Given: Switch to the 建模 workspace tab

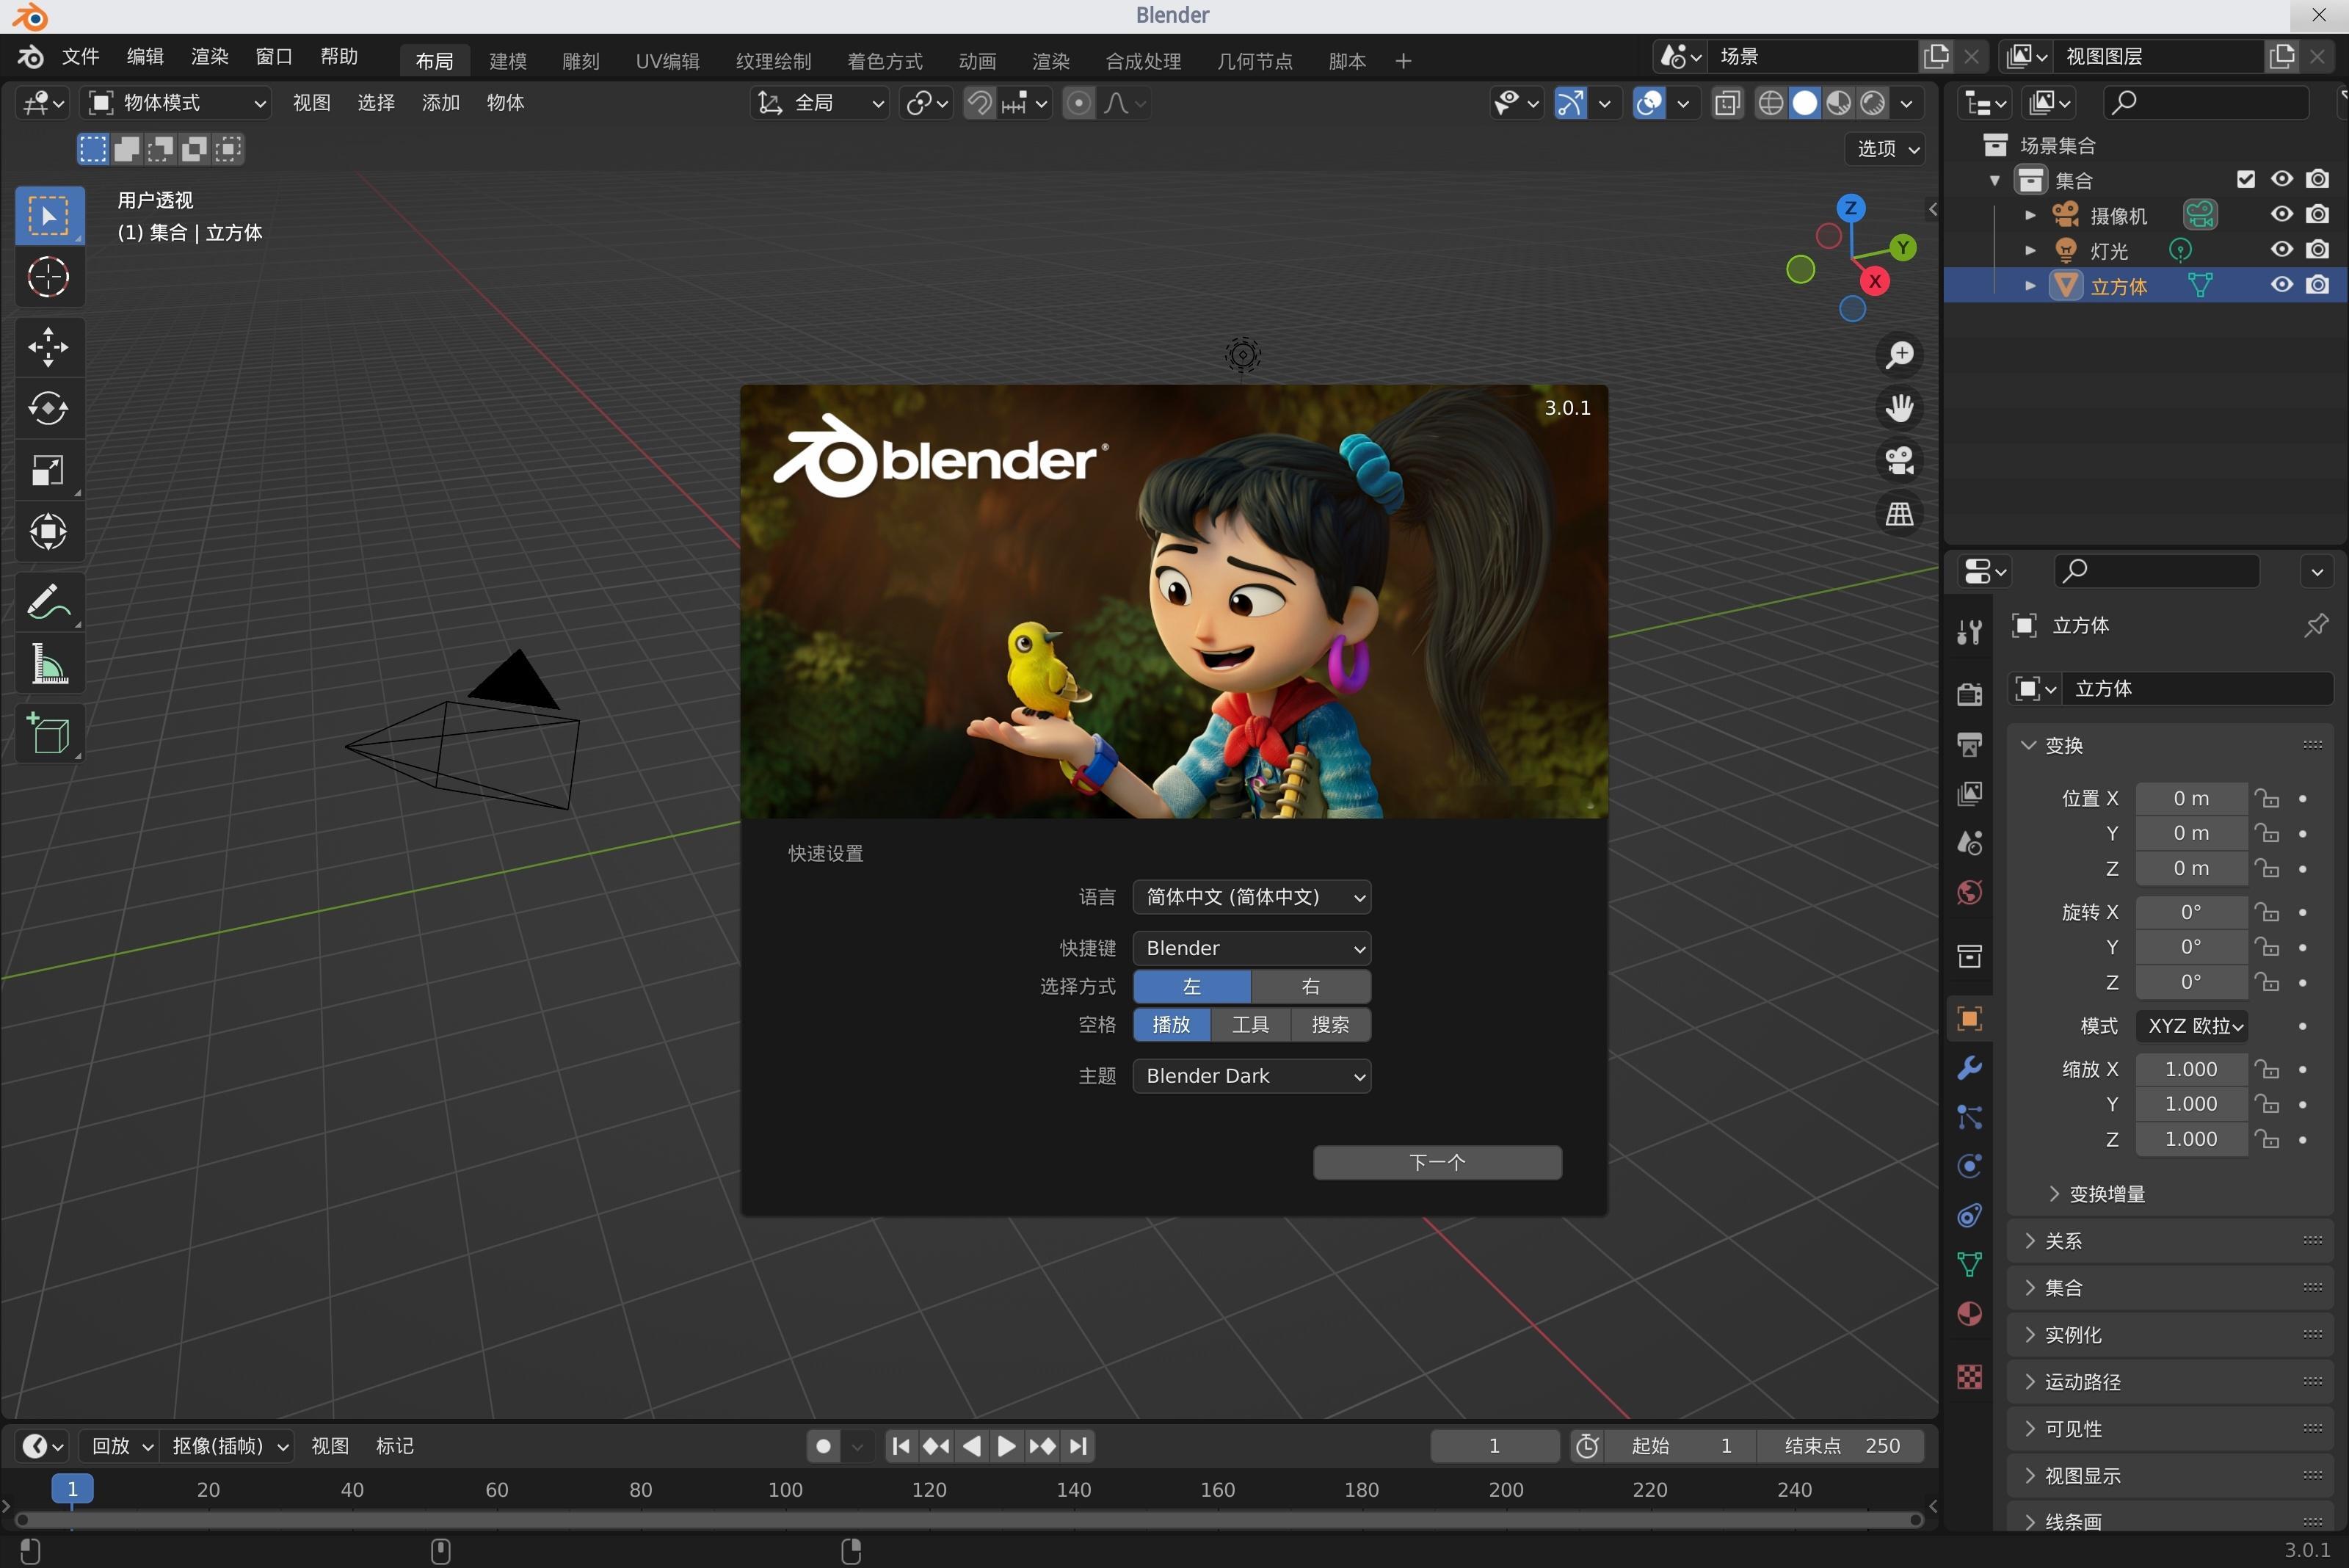Looking at the screenshot, I should pyautogui.click(x=507, y=61).
